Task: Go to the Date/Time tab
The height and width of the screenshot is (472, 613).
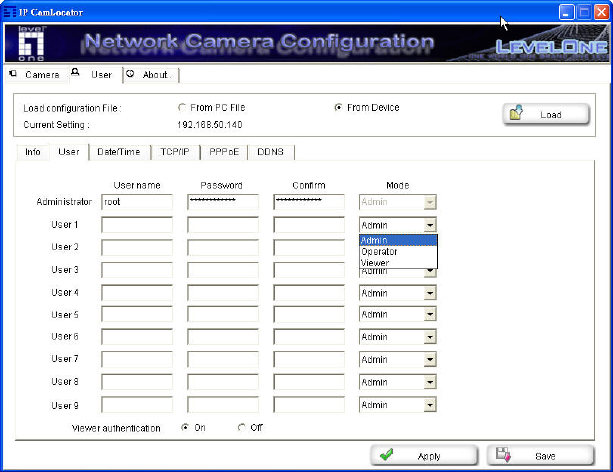Action: click(x=117, y=152)
